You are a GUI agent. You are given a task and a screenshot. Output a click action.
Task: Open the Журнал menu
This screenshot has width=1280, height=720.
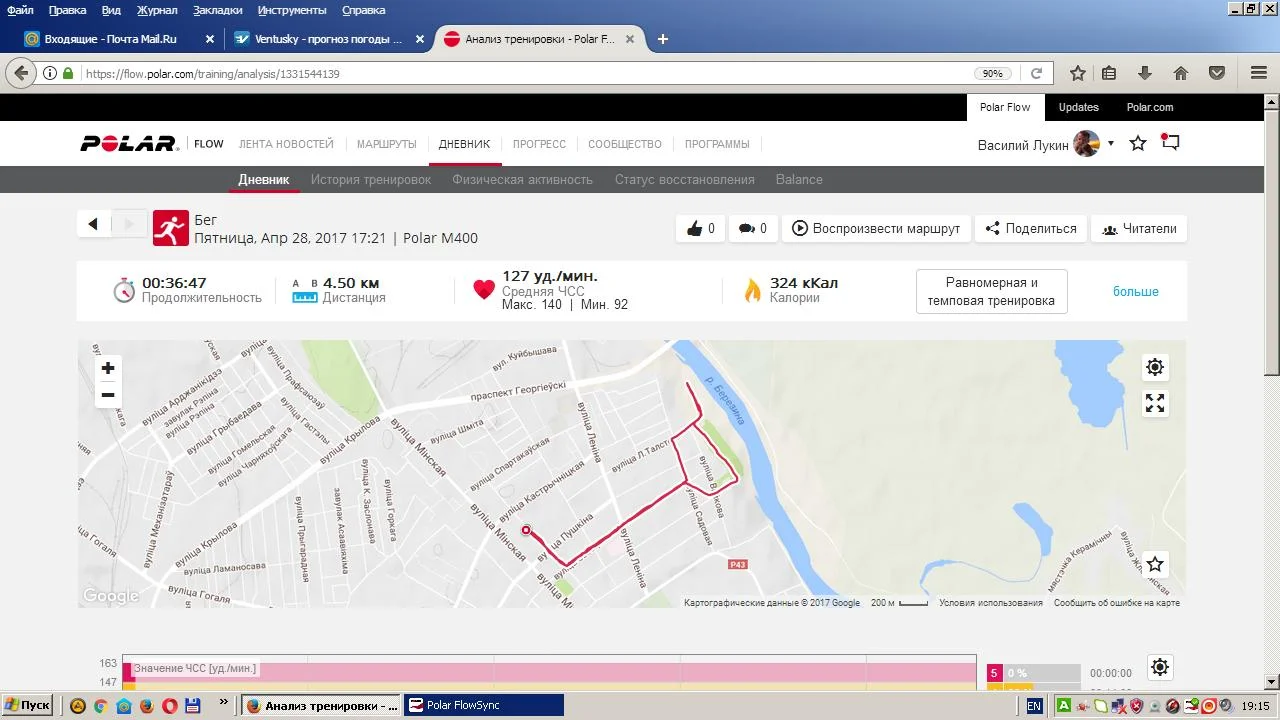tap(157, 10)
